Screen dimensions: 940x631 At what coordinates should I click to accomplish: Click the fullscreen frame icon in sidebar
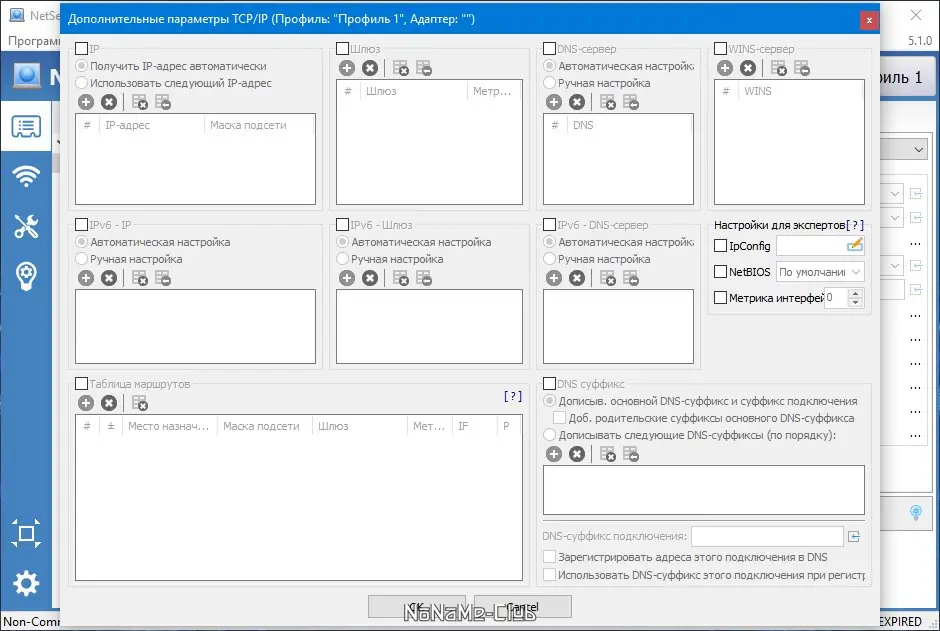[26, 533]
